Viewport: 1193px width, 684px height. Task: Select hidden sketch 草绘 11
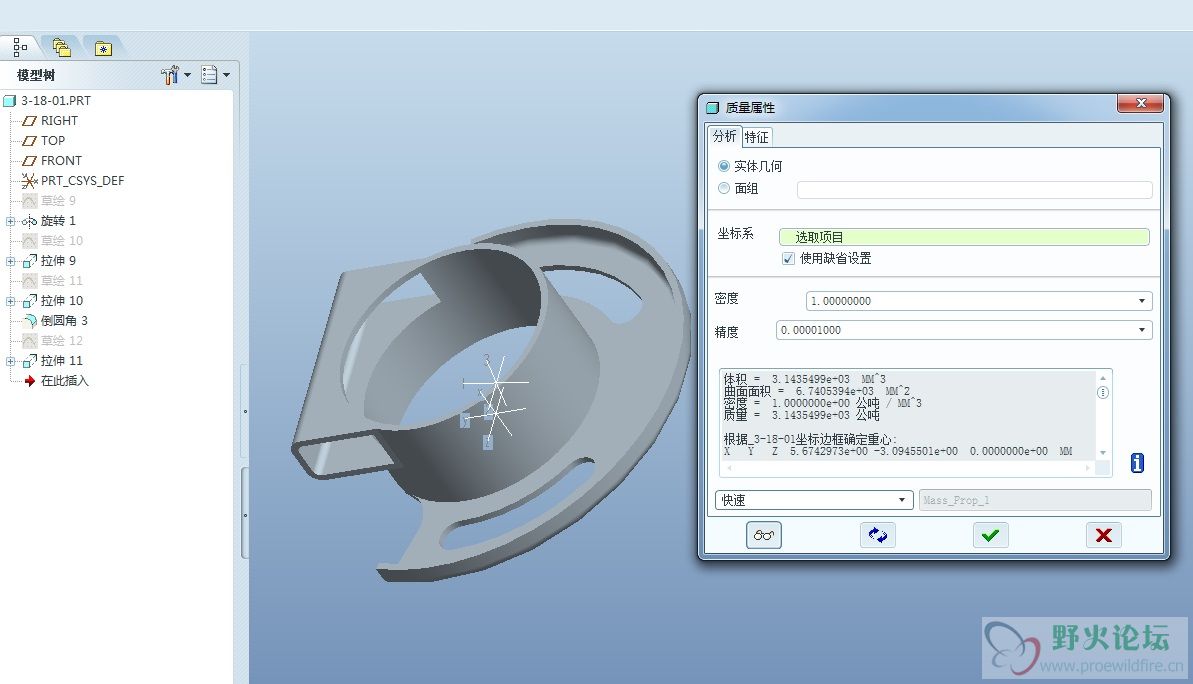[62, 281]
